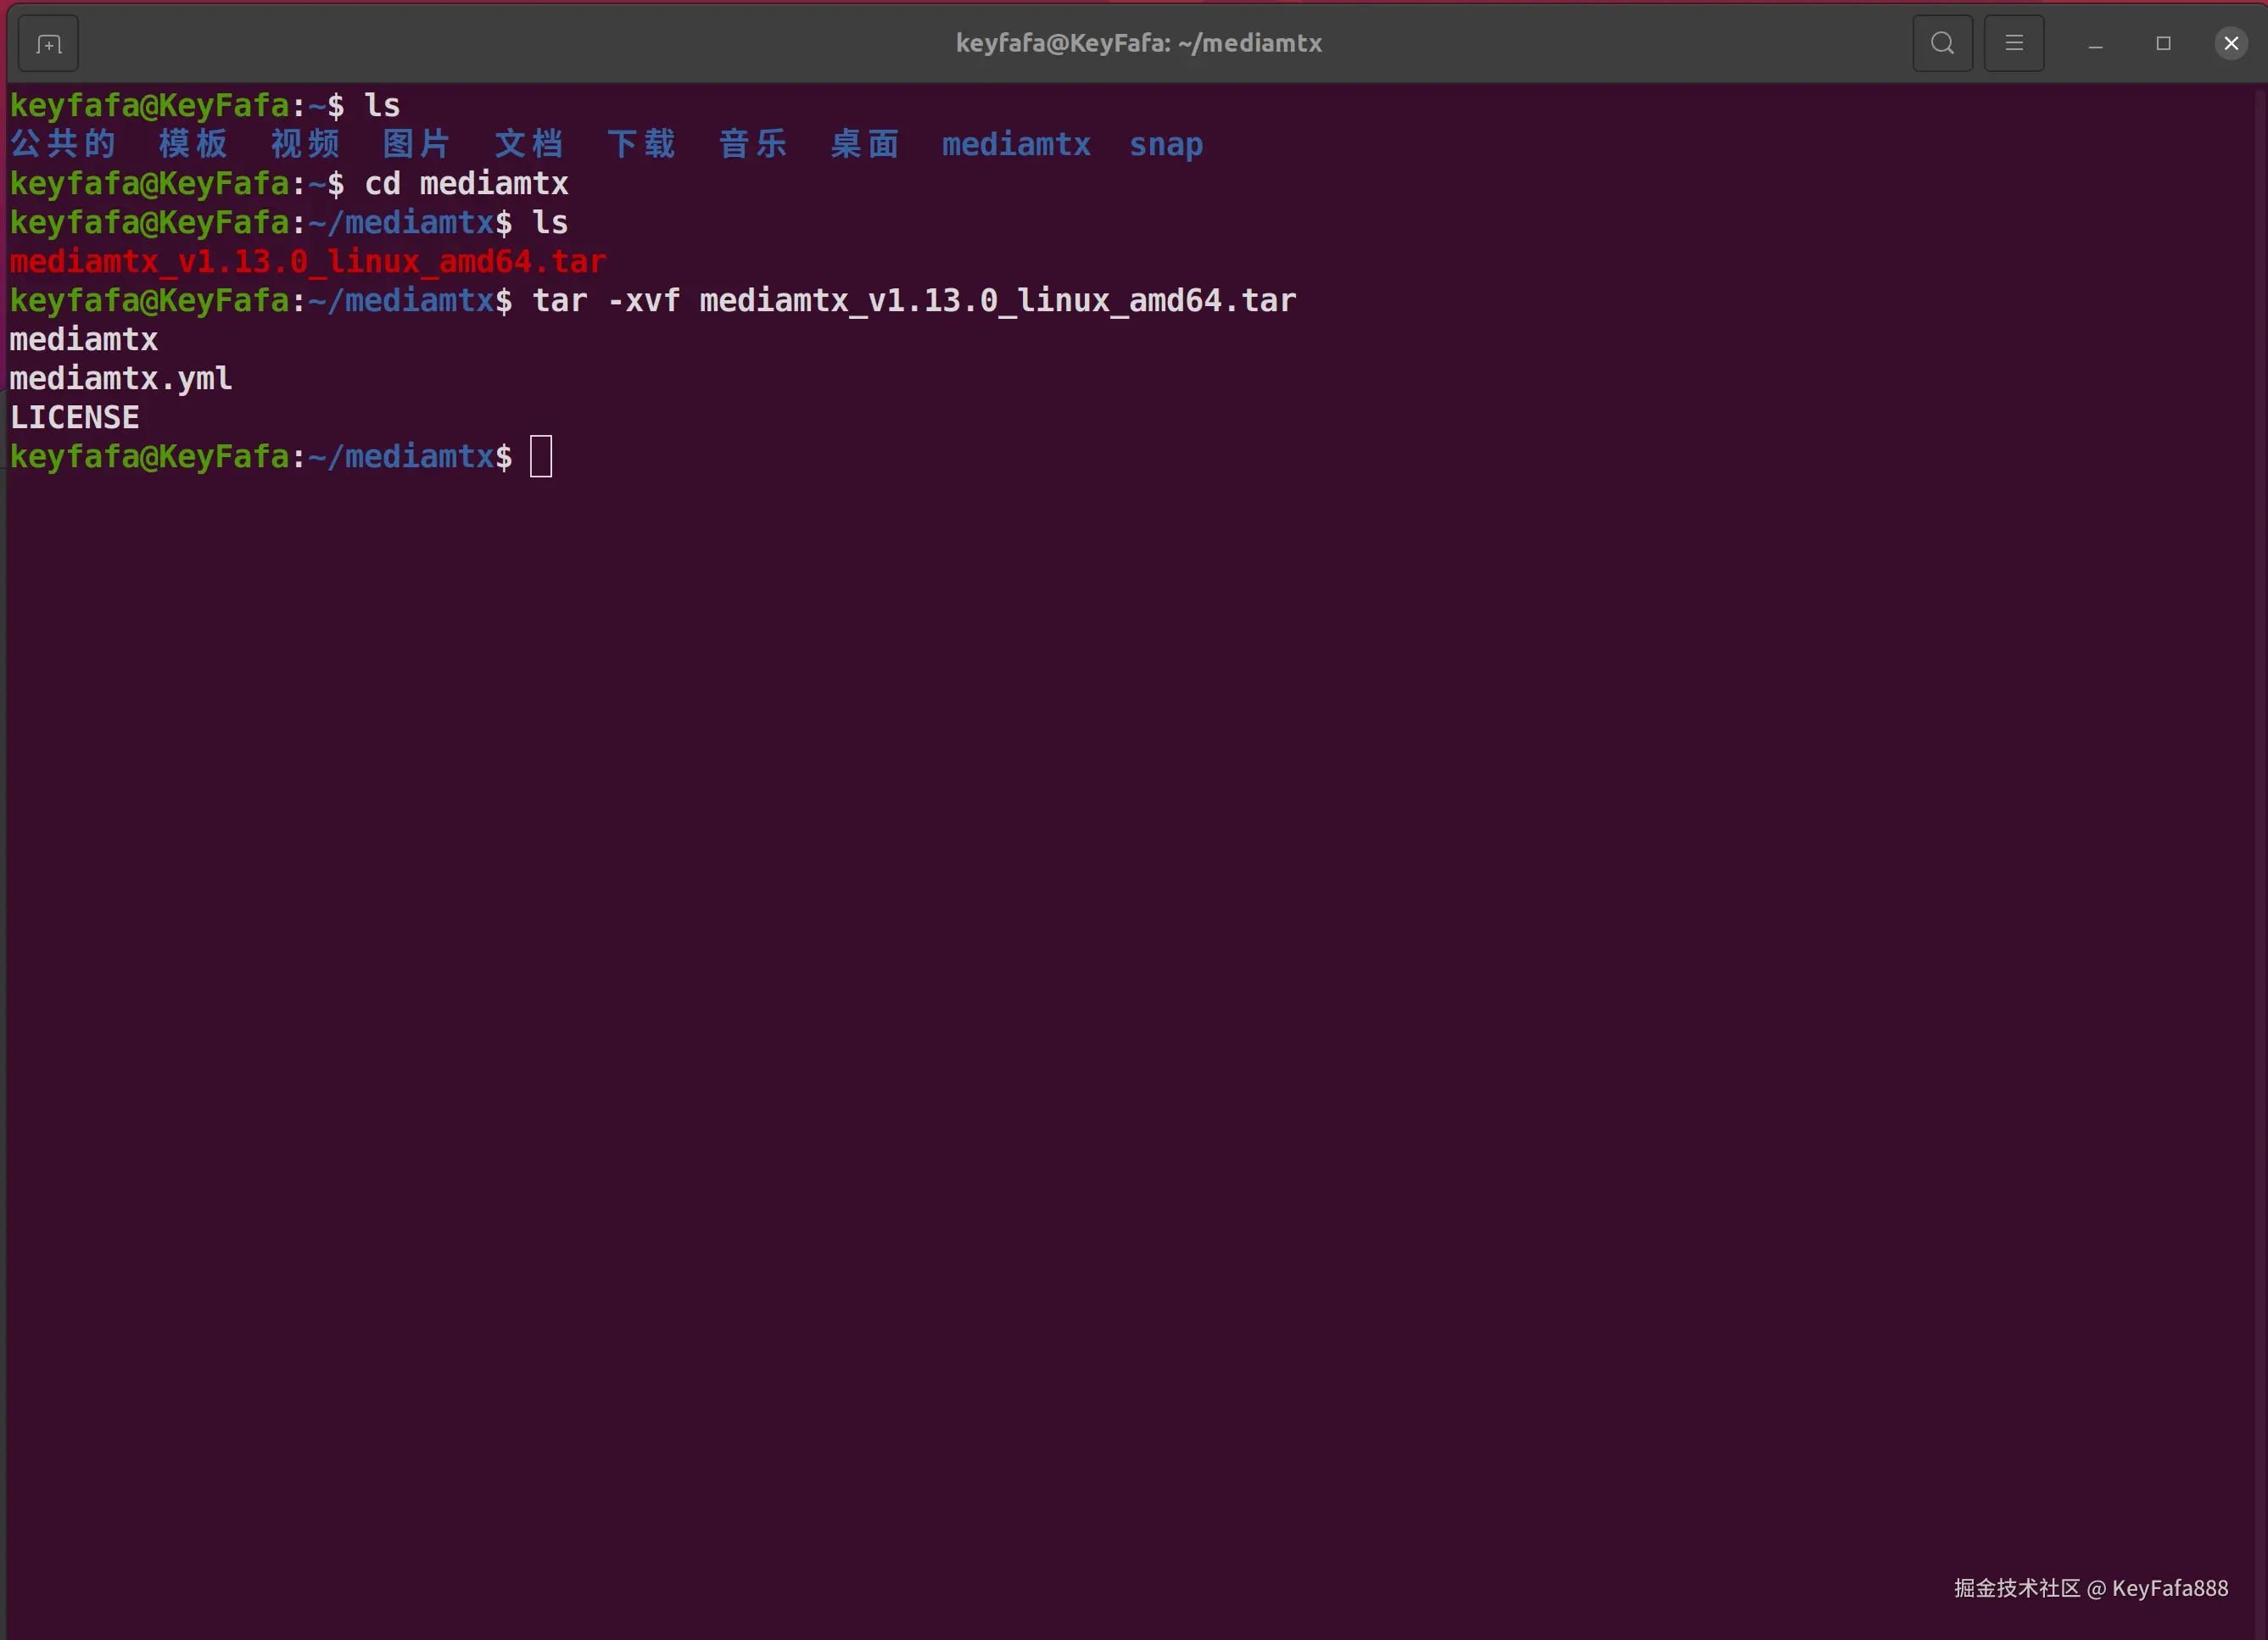Screen dimensions: 2268x1640
Task: Click the 桌面 folder name
Action: (864, 144)
